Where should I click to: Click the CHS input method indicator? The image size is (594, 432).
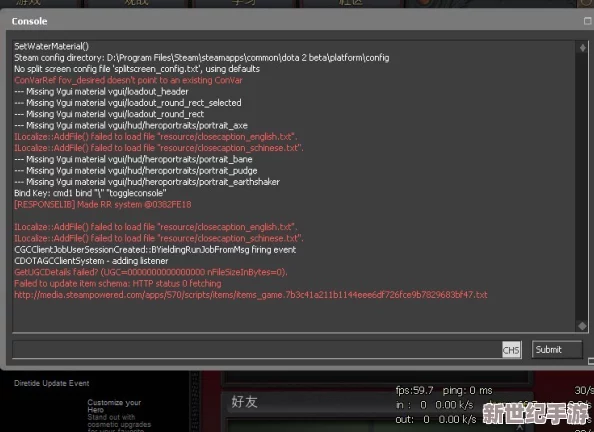(x=511, y=350)
